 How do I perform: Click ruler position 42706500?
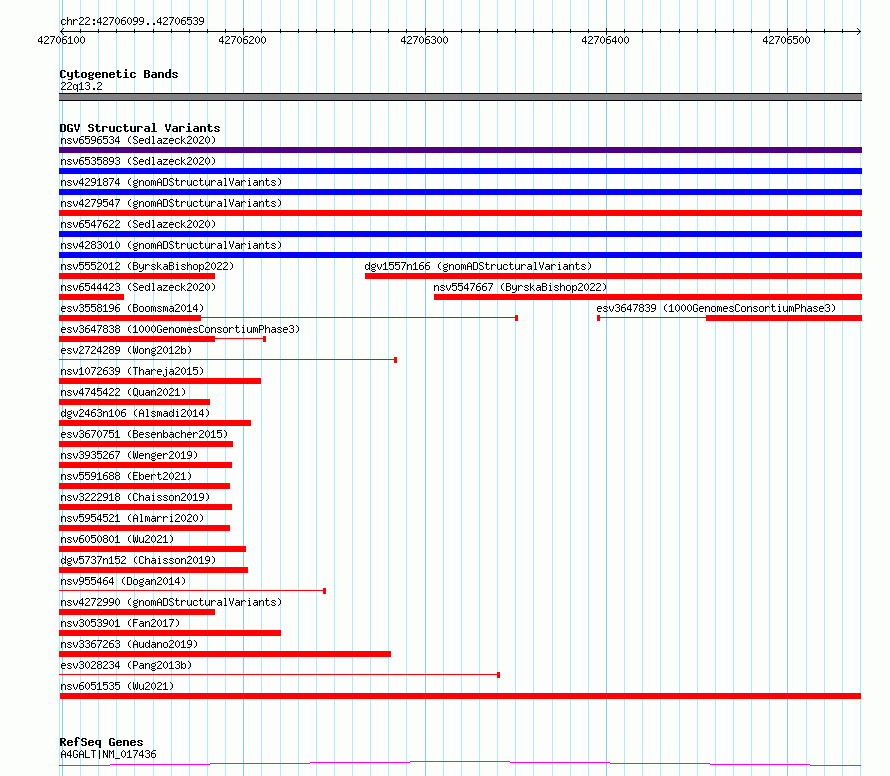pos(786,40)
